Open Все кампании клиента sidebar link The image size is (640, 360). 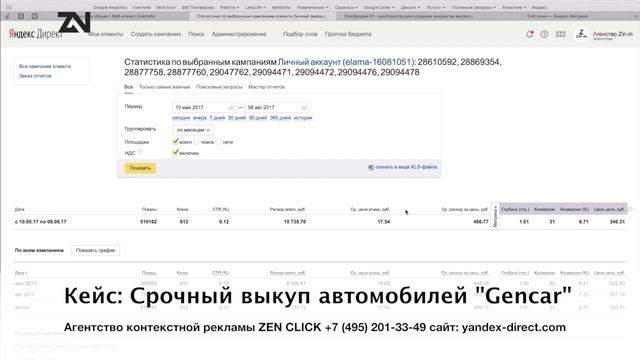(45, 66)
